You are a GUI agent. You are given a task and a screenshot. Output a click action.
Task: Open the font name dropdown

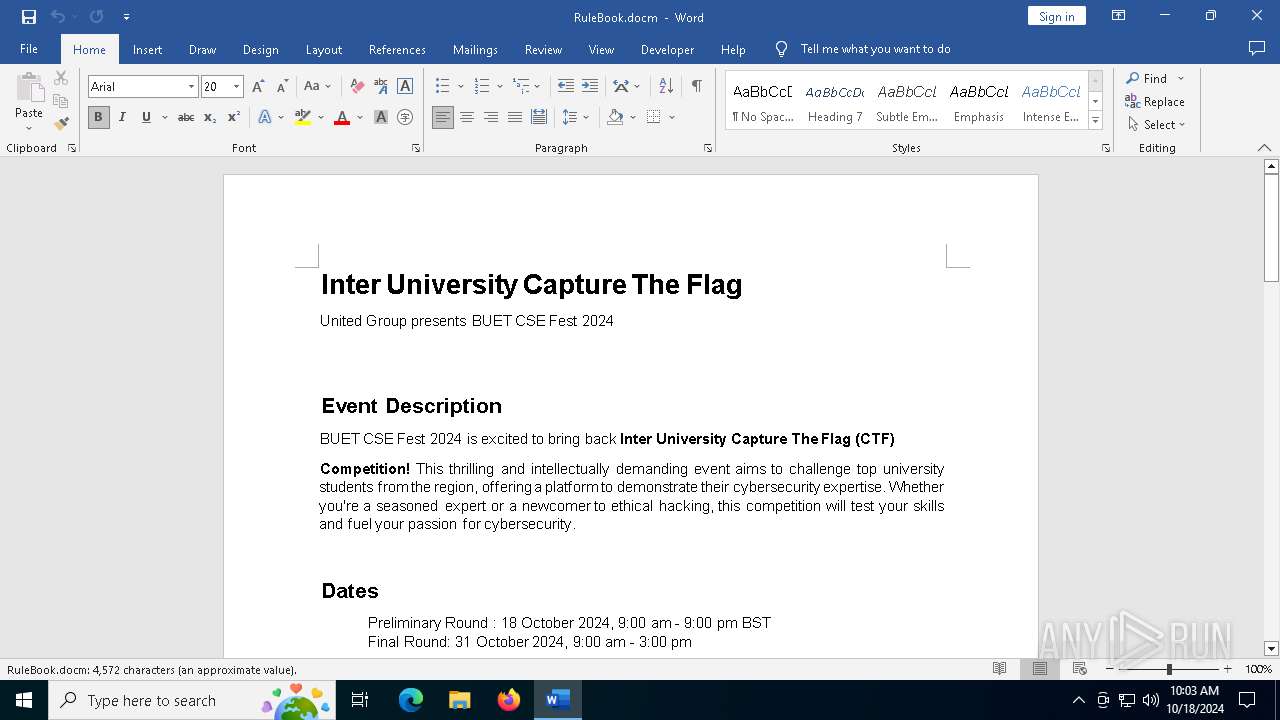point(191,87)
